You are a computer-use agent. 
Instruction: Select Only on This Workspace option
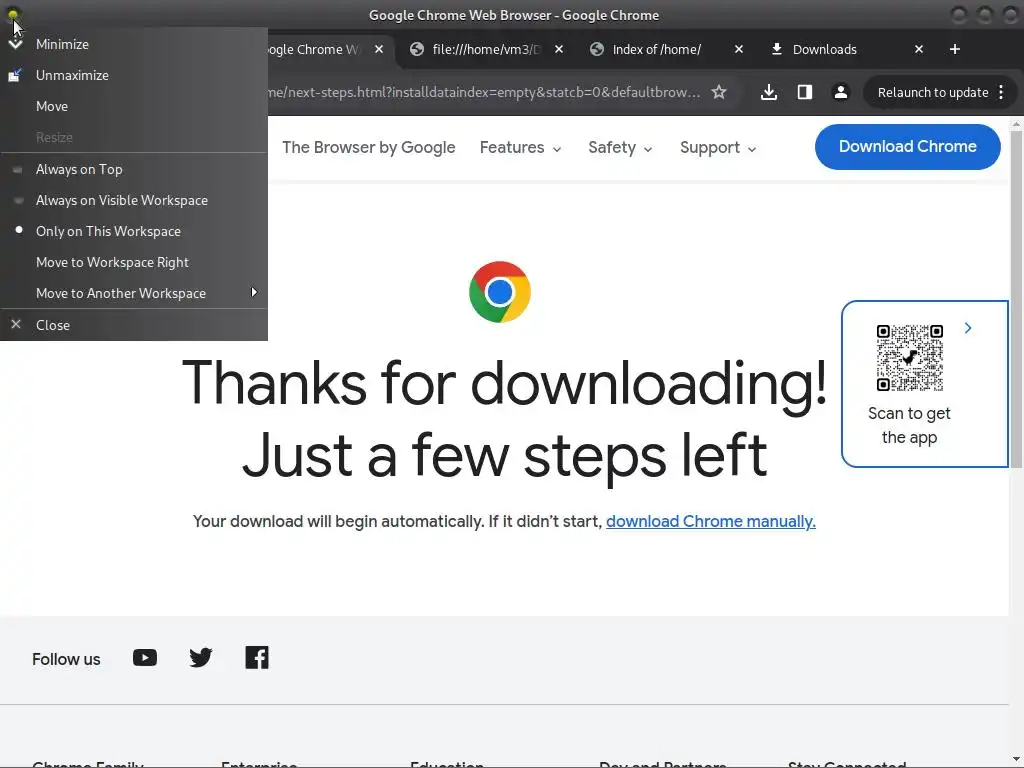[134, 231]
